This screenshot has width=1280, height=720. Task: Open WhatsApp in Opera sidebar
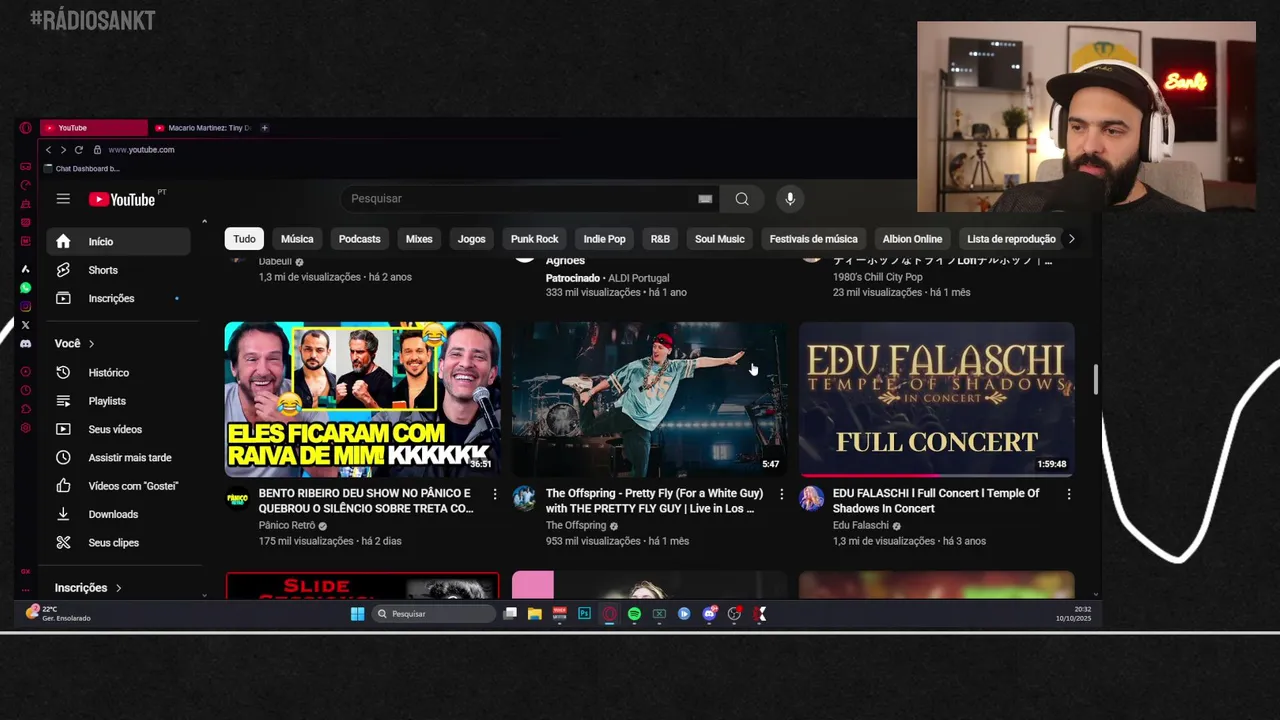26,287
